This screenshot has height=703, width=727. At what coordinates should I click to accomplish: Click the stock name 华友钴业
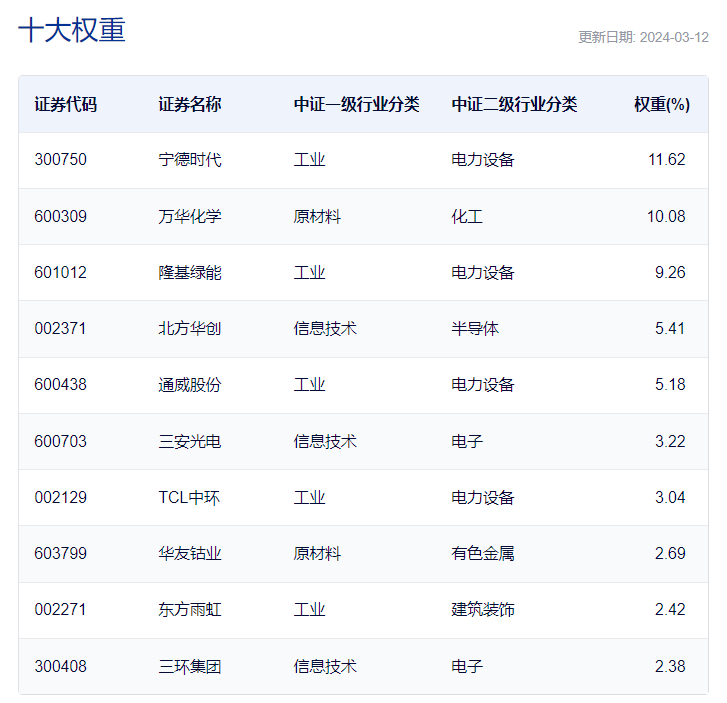pos(190,553)
